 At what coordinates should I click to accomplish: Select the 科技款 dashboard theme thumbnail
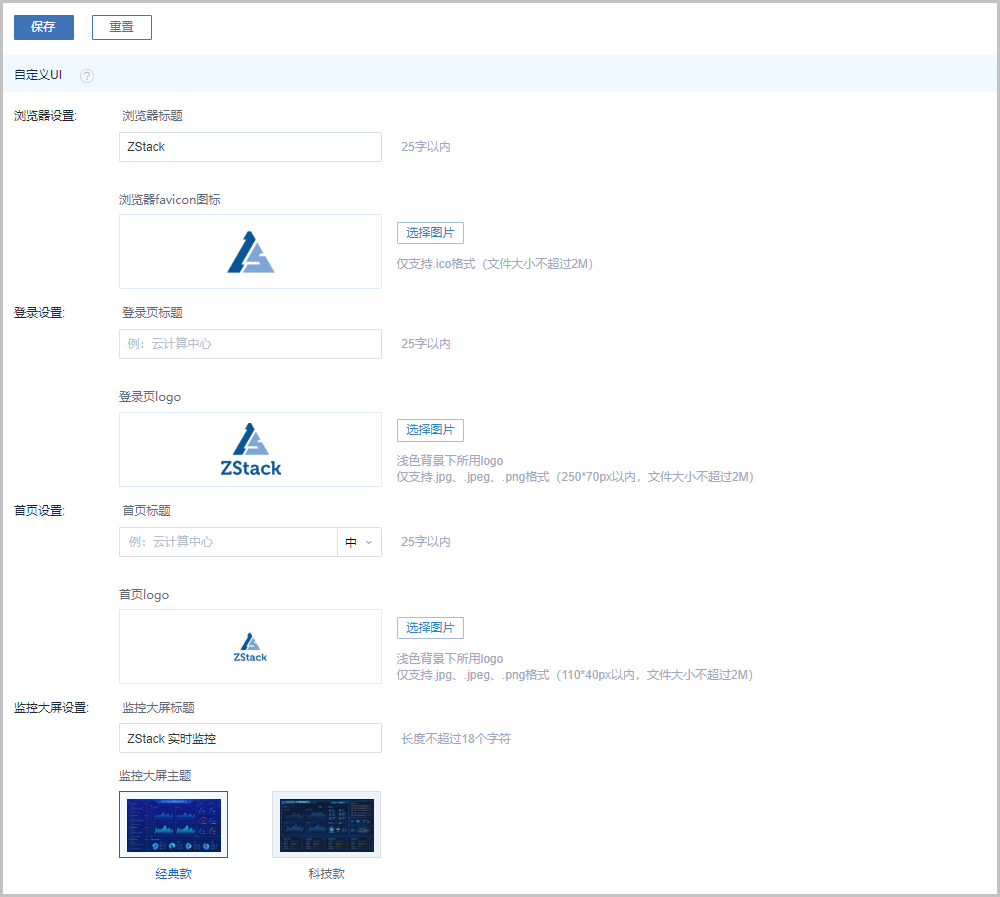(326, 824)
